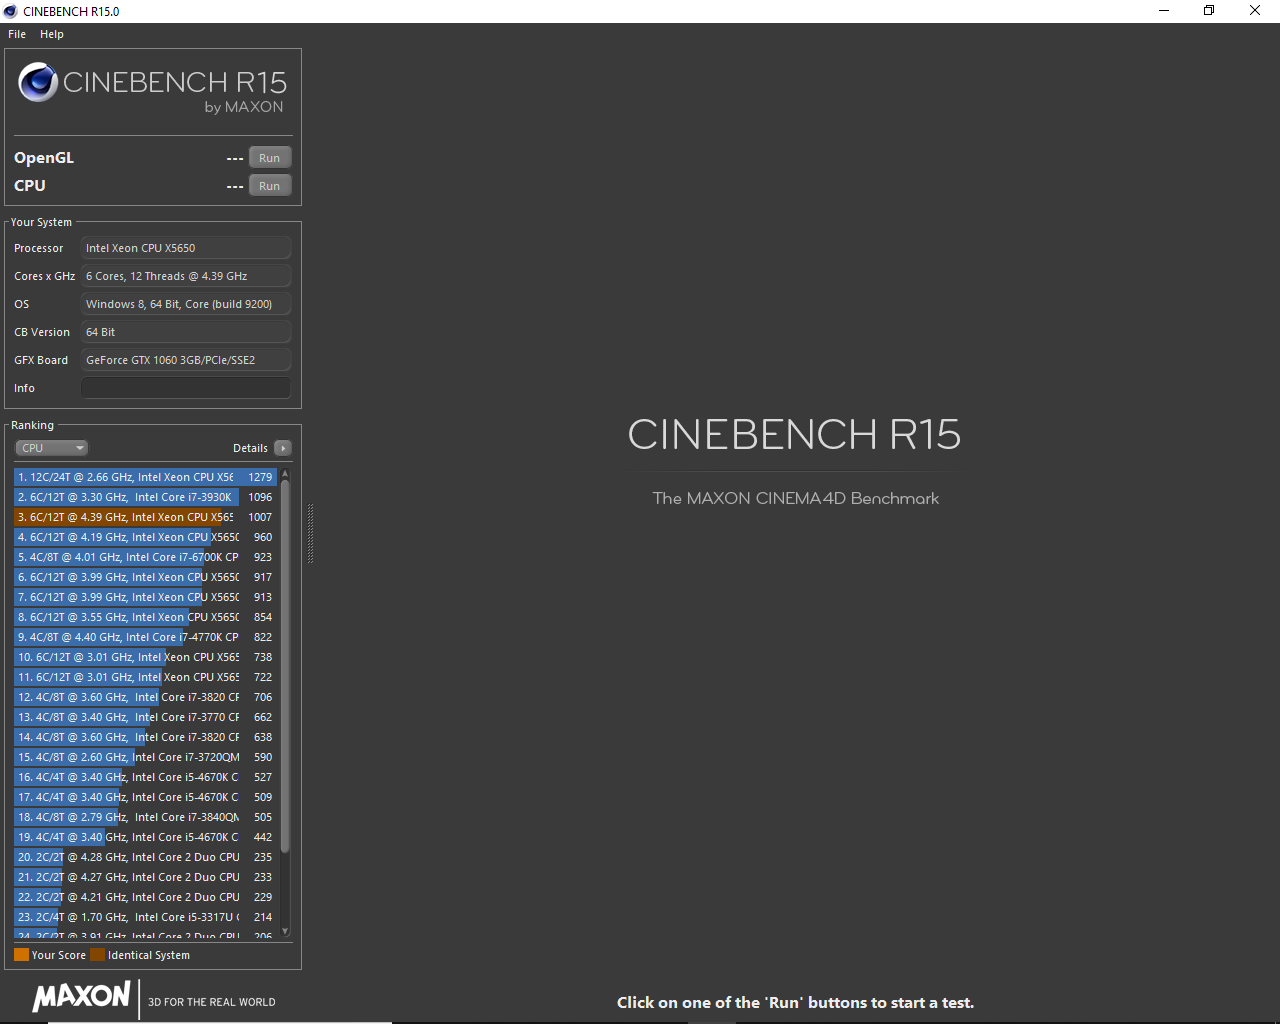Click the ranking list scrollbar thumb
The height and width of the screenshot is (1024, 1280).
[285, 666]
